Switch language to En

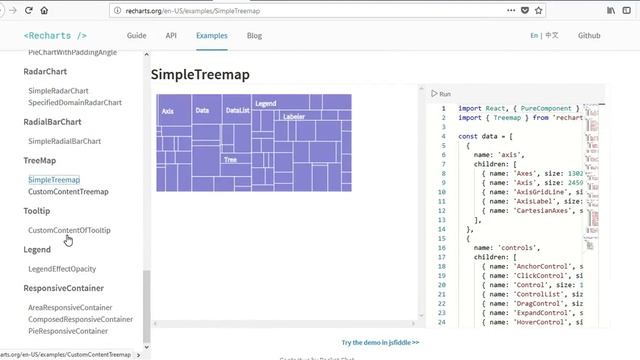(534, 36)
